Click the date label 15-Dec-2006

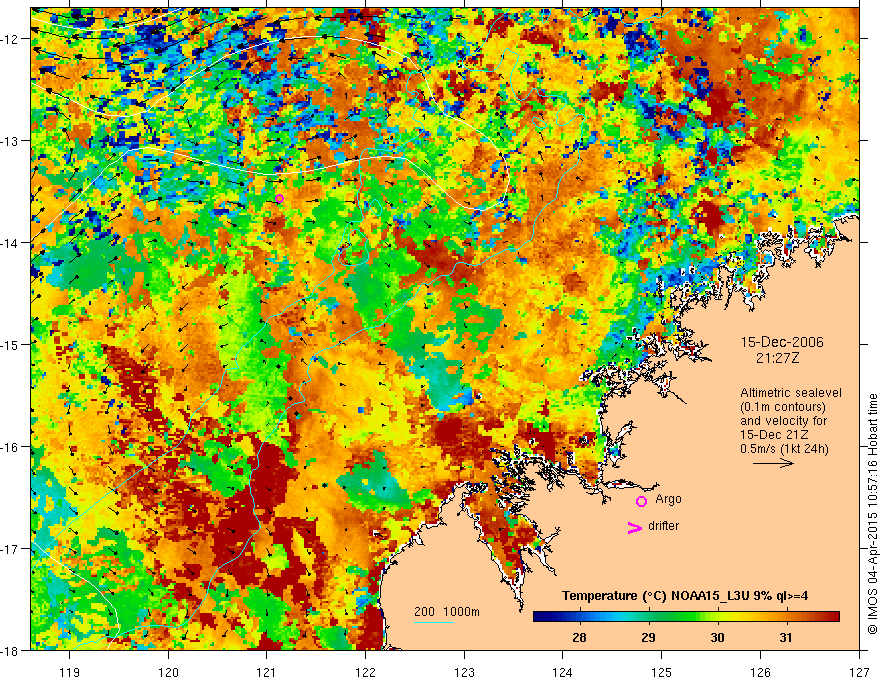pos(782,342)
